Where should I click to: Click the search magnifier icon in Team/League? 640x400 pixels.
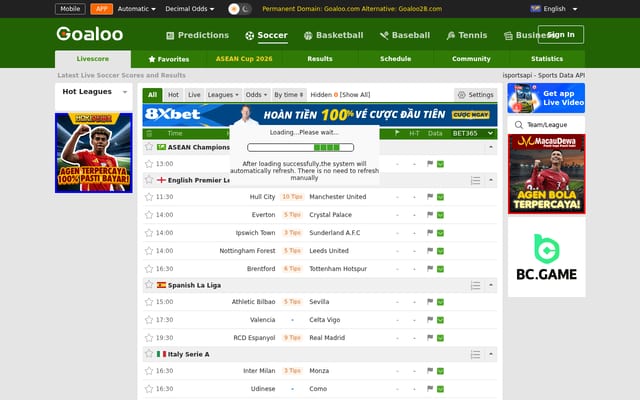[519, 125]
